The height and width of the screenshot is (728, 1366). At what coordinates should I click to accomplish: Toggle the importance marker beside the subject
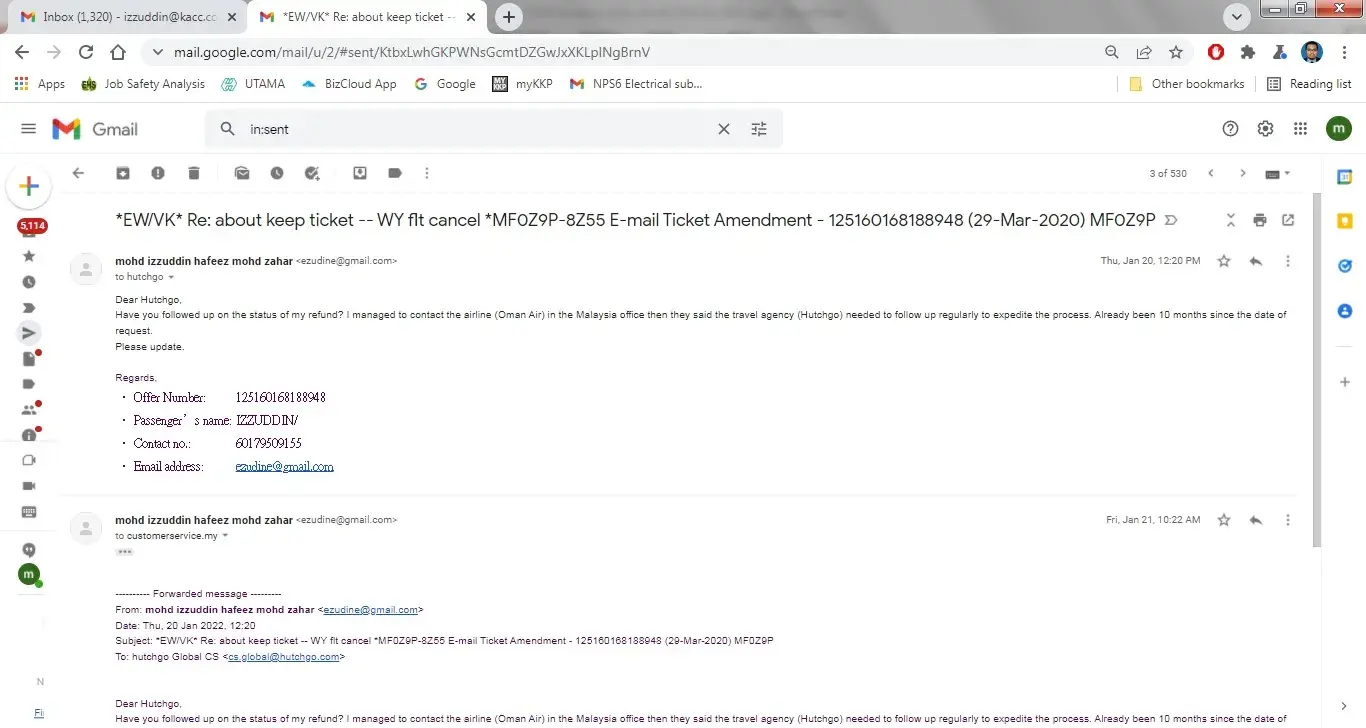(1172, 220)
